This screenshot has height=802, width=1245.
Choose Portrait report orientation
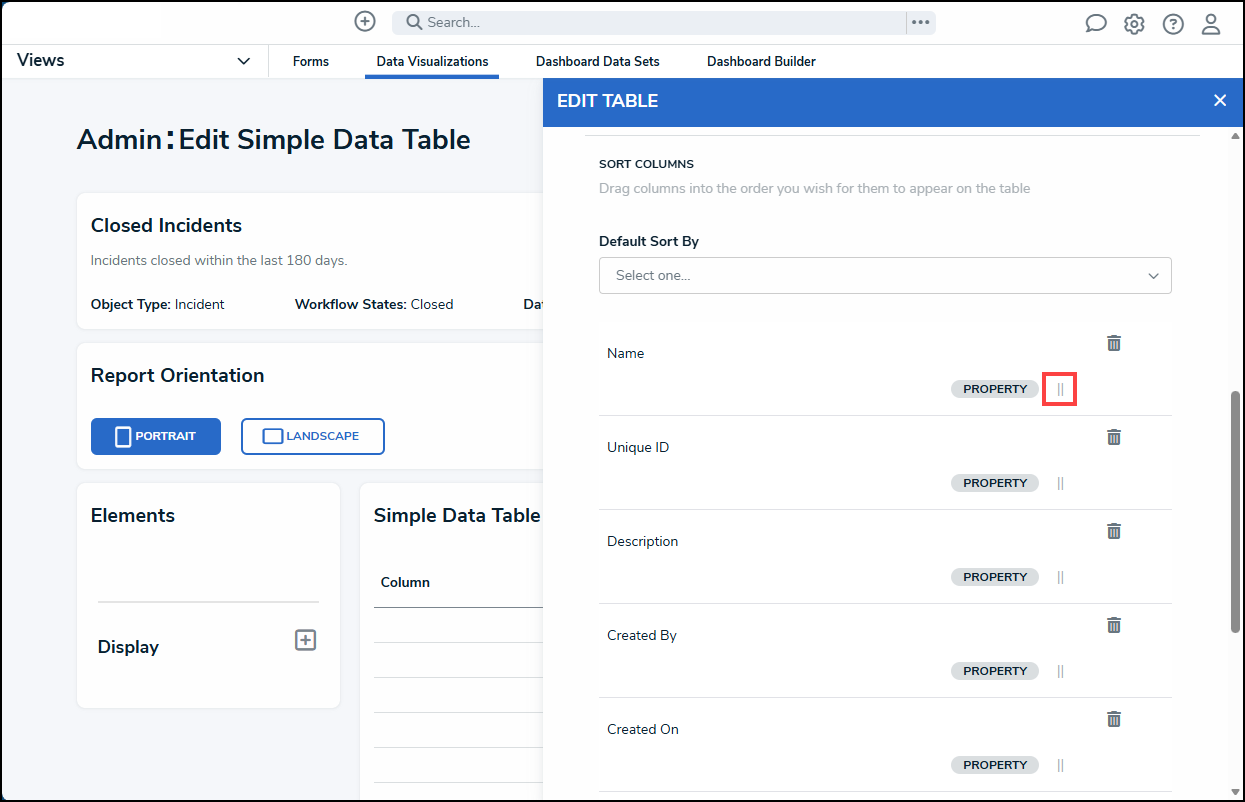tap(156, 436)
